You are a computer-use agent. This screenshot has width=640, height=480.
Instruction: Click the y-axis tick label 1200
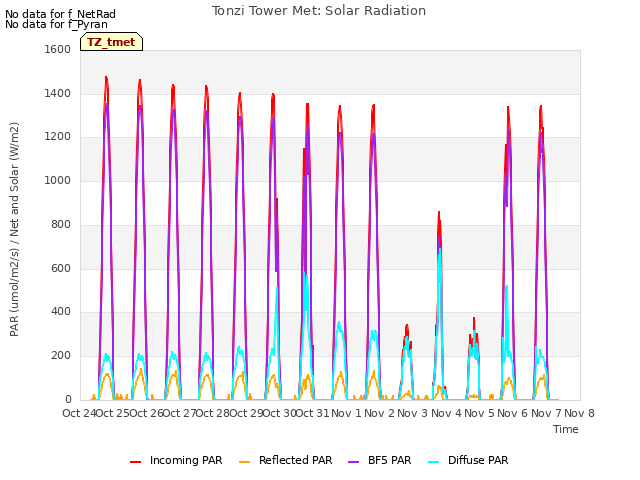[x=58, y=137]
